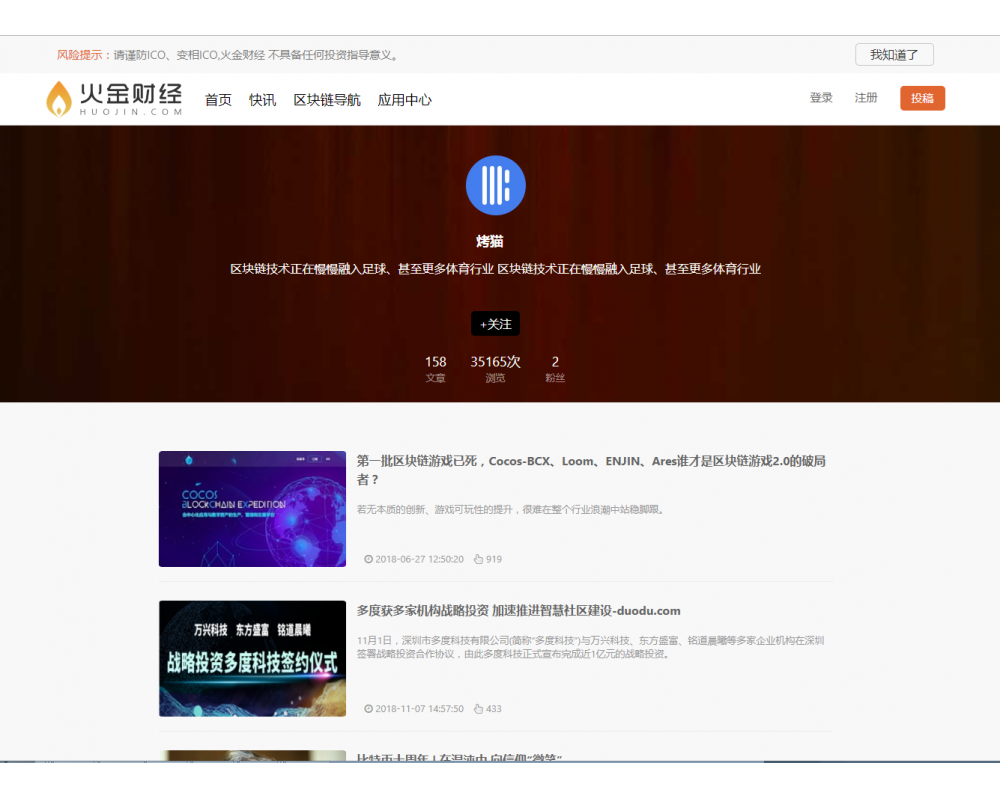Open the 快讯 navigation item
The image size is (1000, 800).
click(x=262, y=100)
